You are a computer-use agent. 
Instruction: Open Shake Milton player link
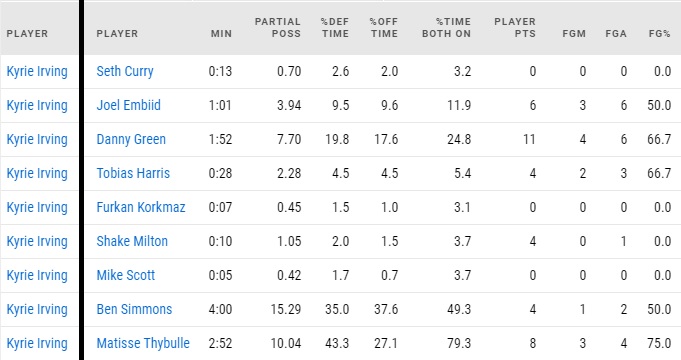tap(132, 241)
